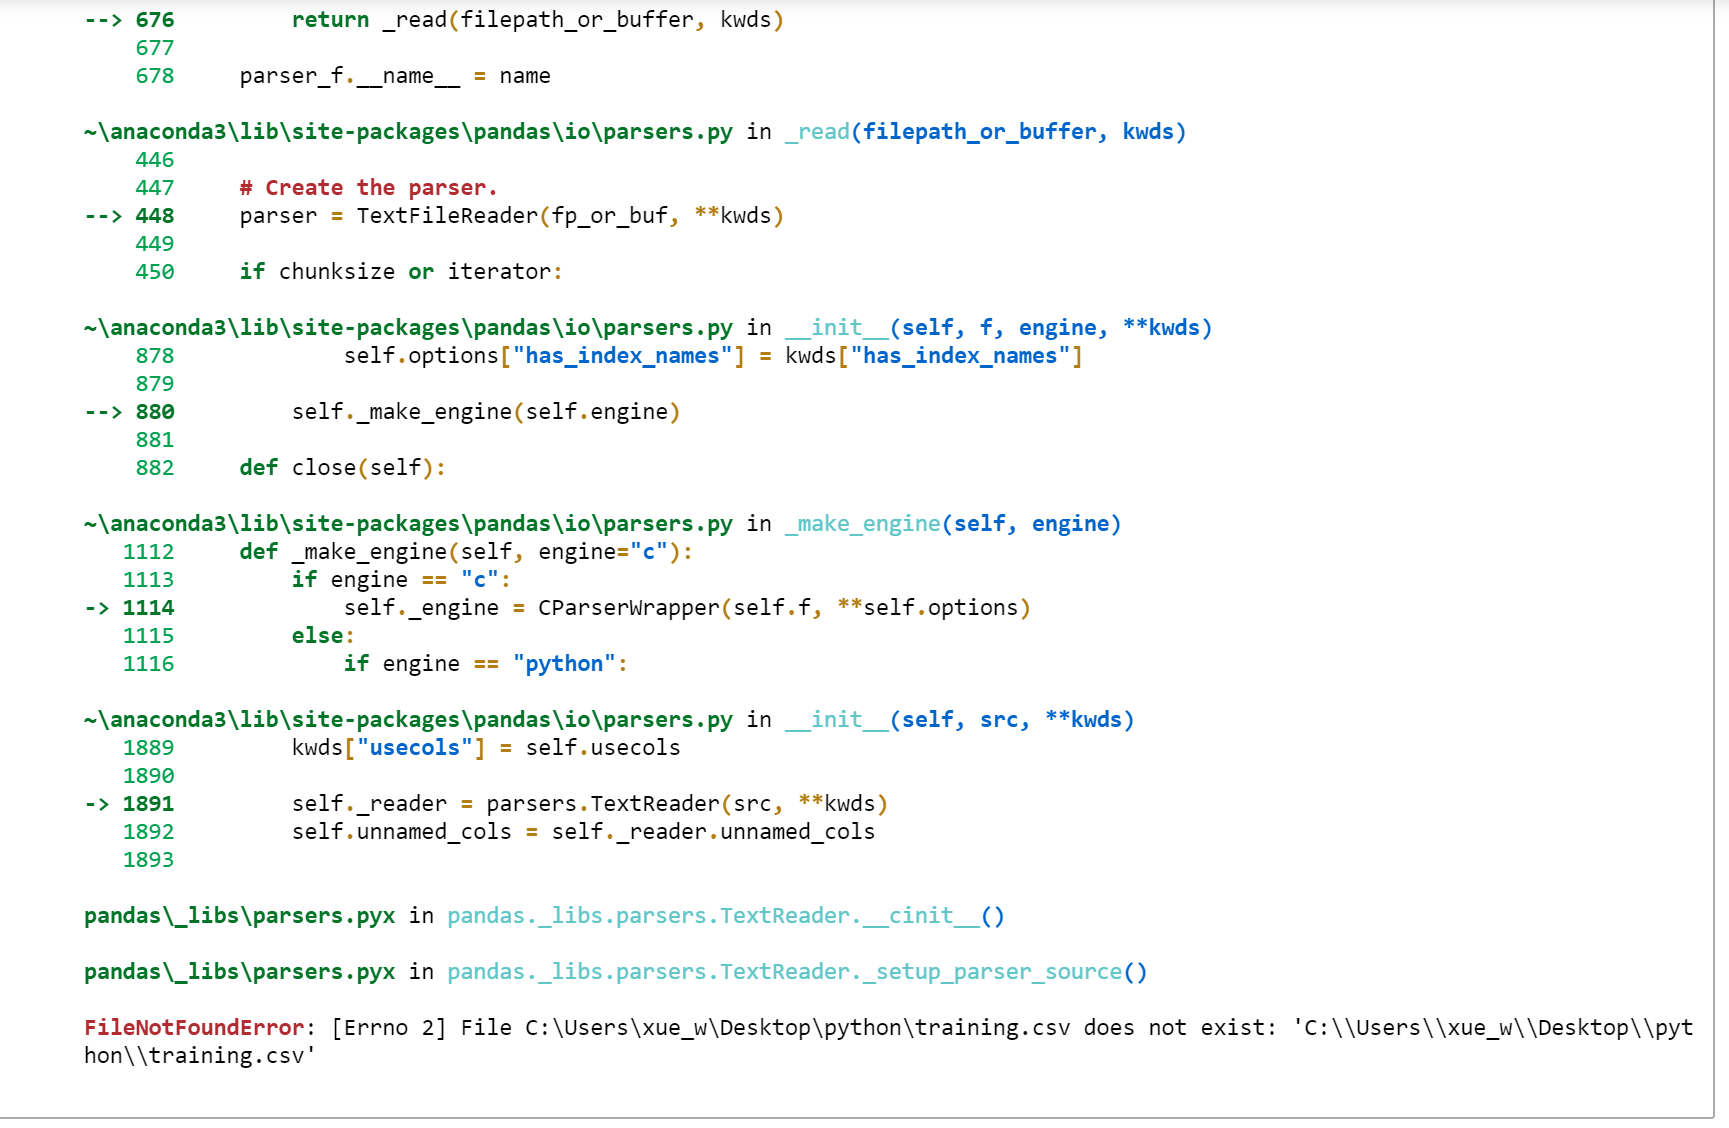Select line 880 self._make_engine call
This screenshot has height=1128, width=1729.
(x=485, y=411)
